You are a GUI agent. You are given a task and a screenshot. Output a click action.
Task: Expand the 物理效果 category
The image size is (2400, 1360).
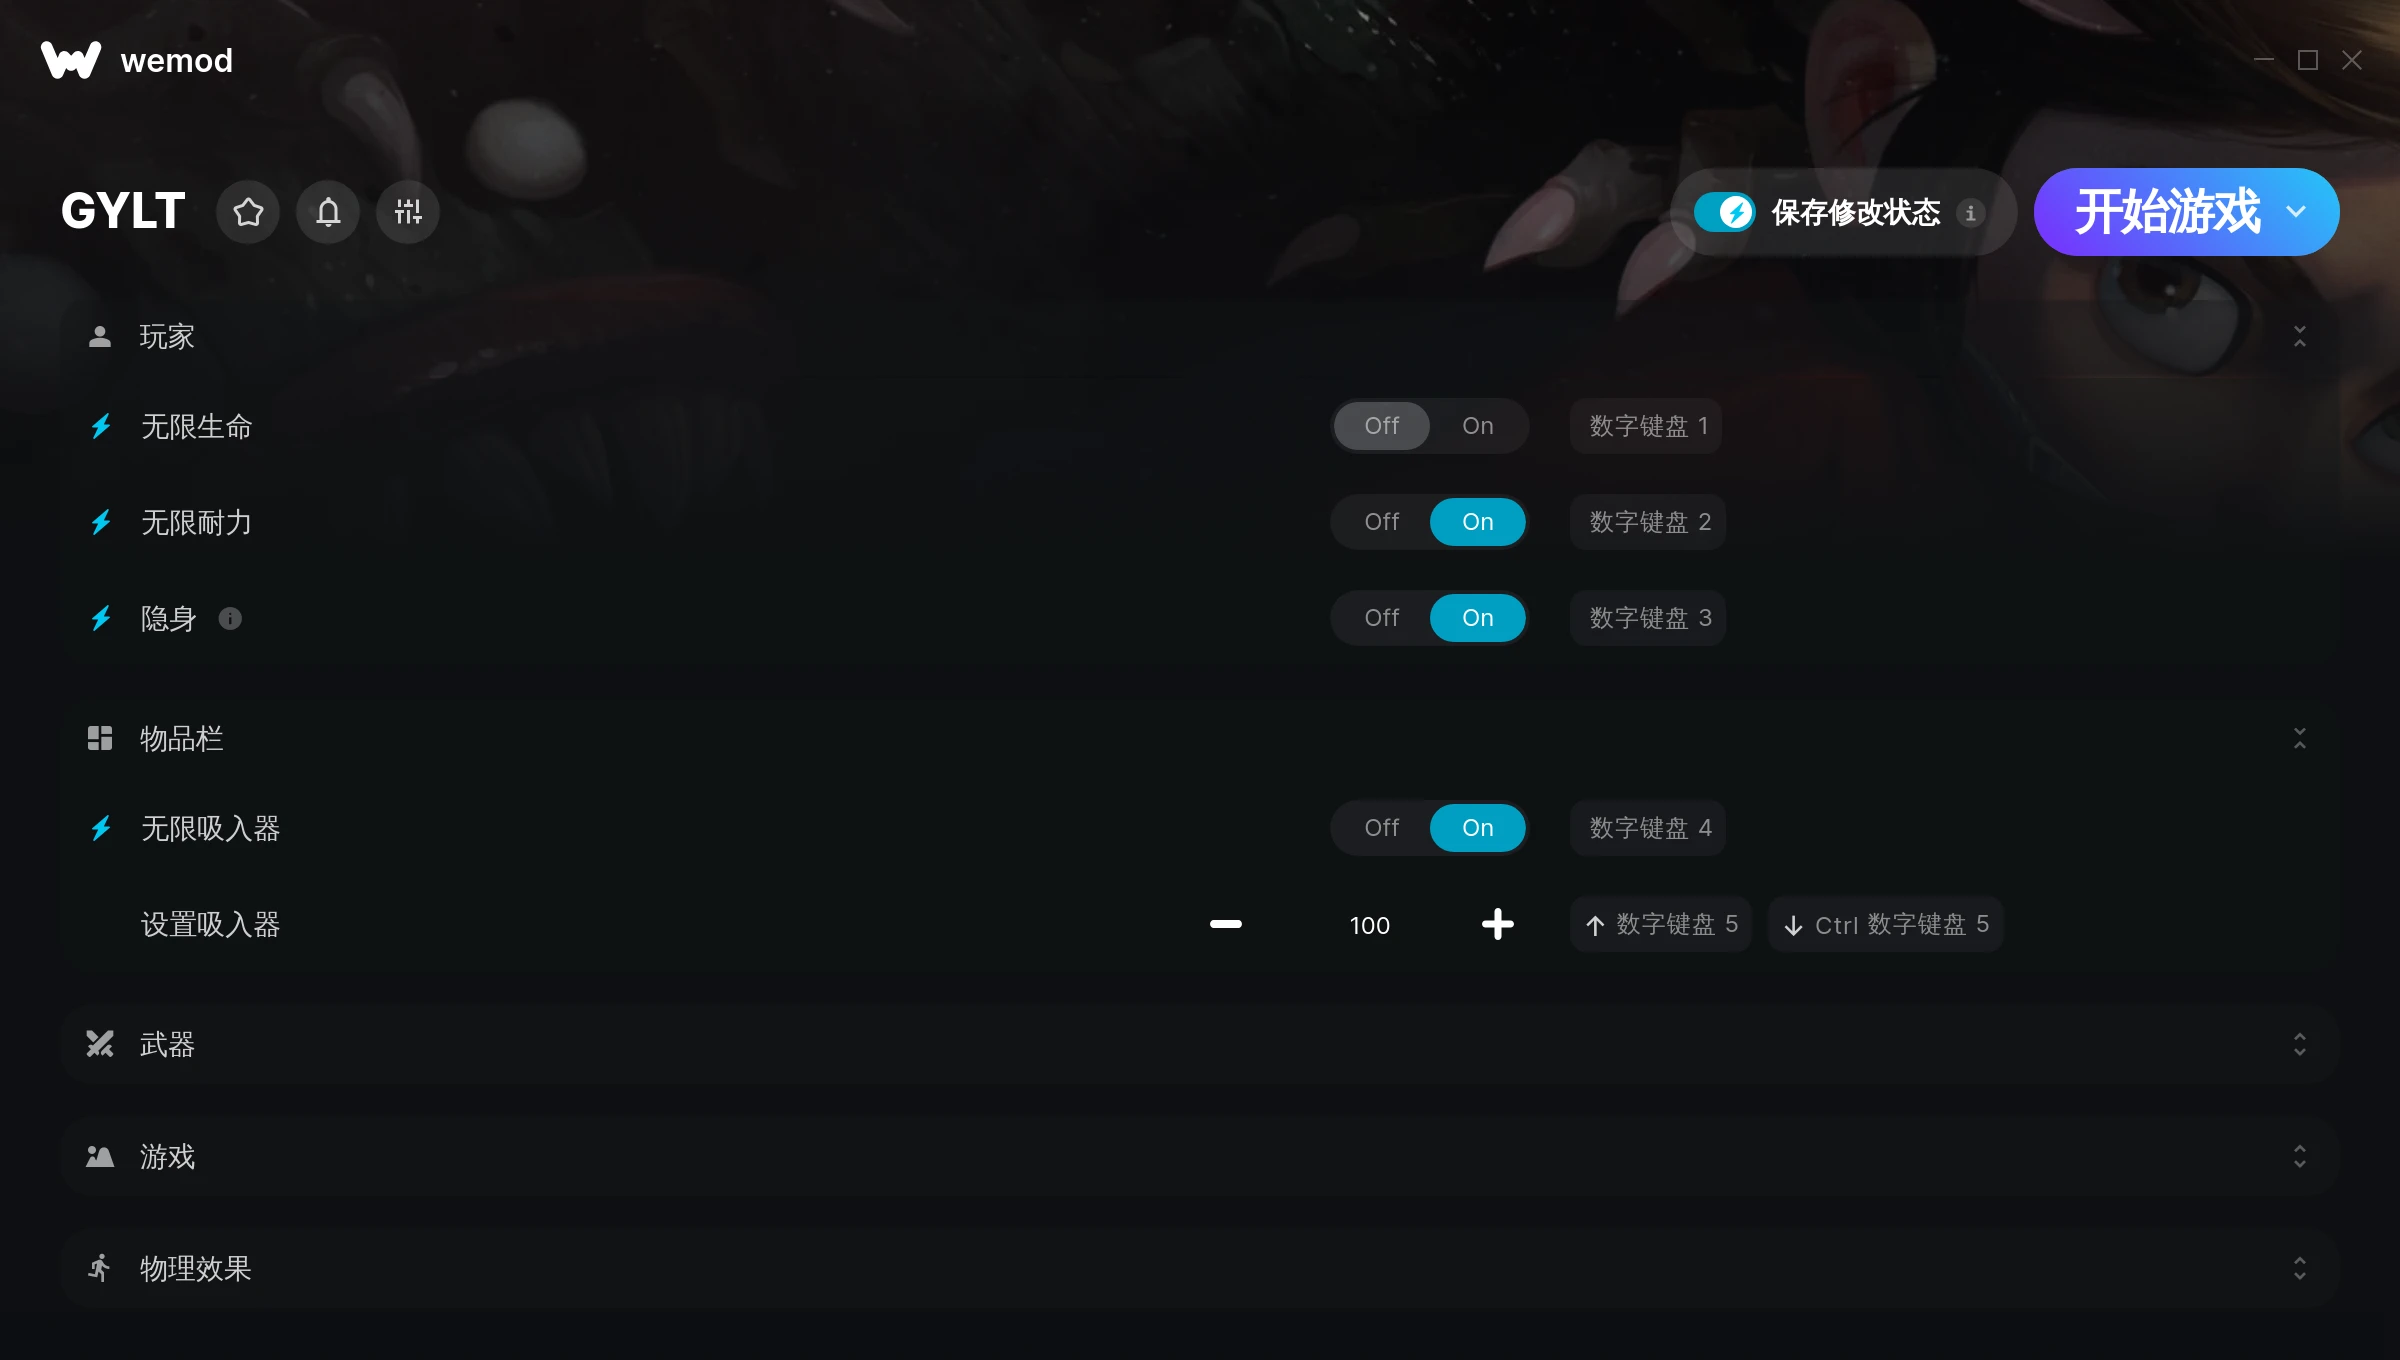(1200, 1268)
